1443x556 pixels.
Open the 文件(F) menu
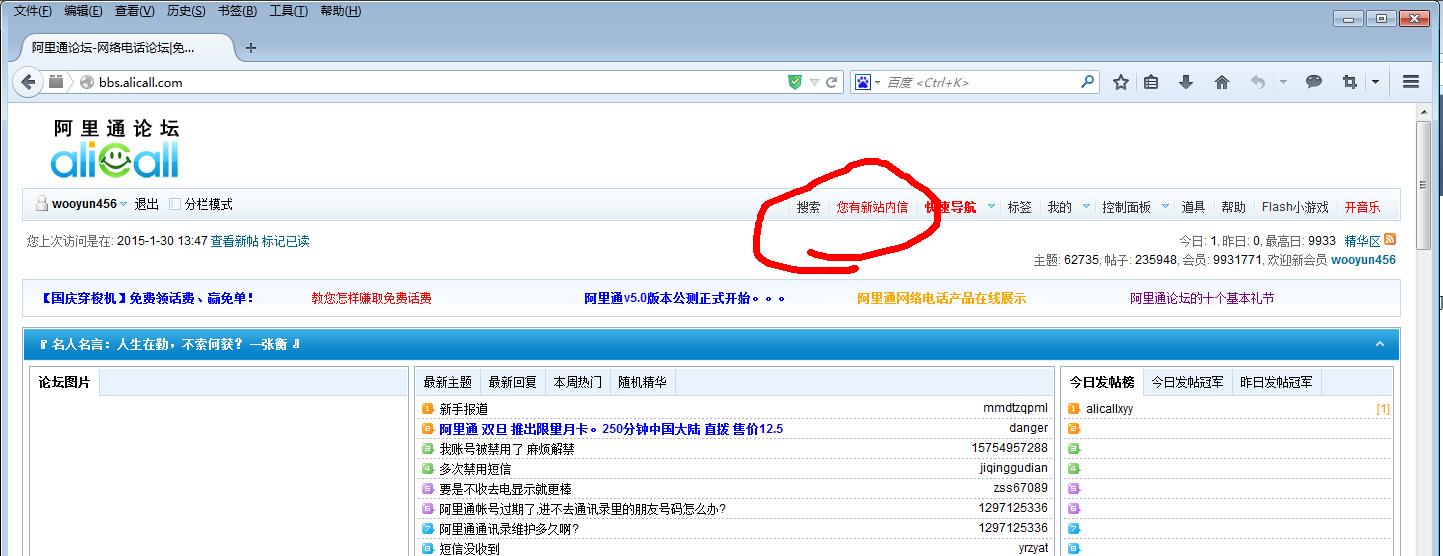(32, 11)
